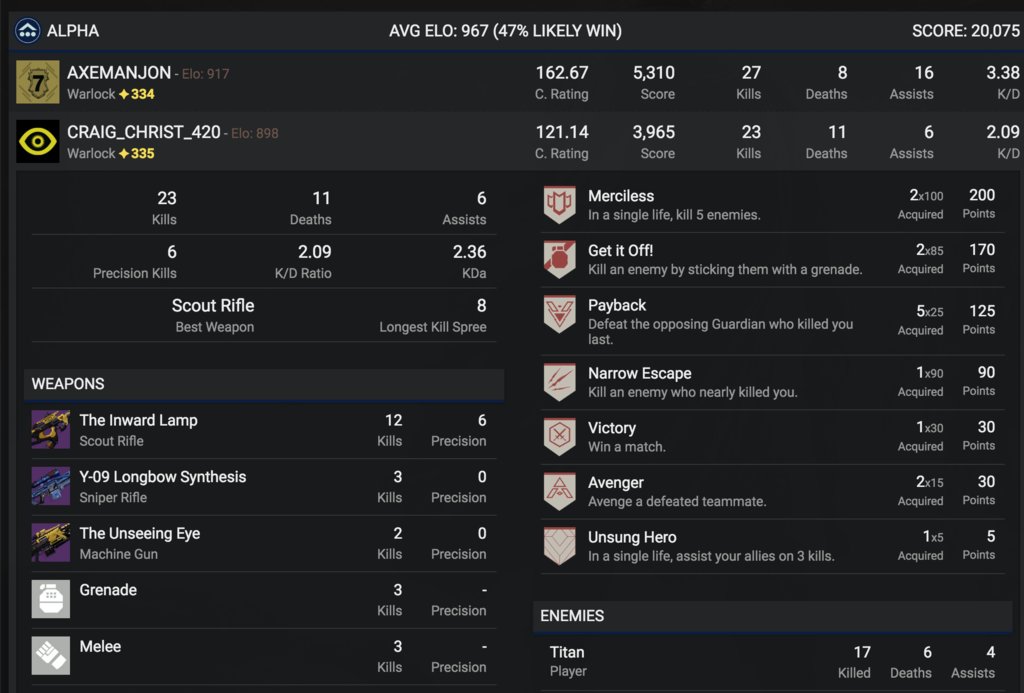This screenshot has height=693, width=1024.
Task: Click the ENEMIES section header
Action: 773,616
